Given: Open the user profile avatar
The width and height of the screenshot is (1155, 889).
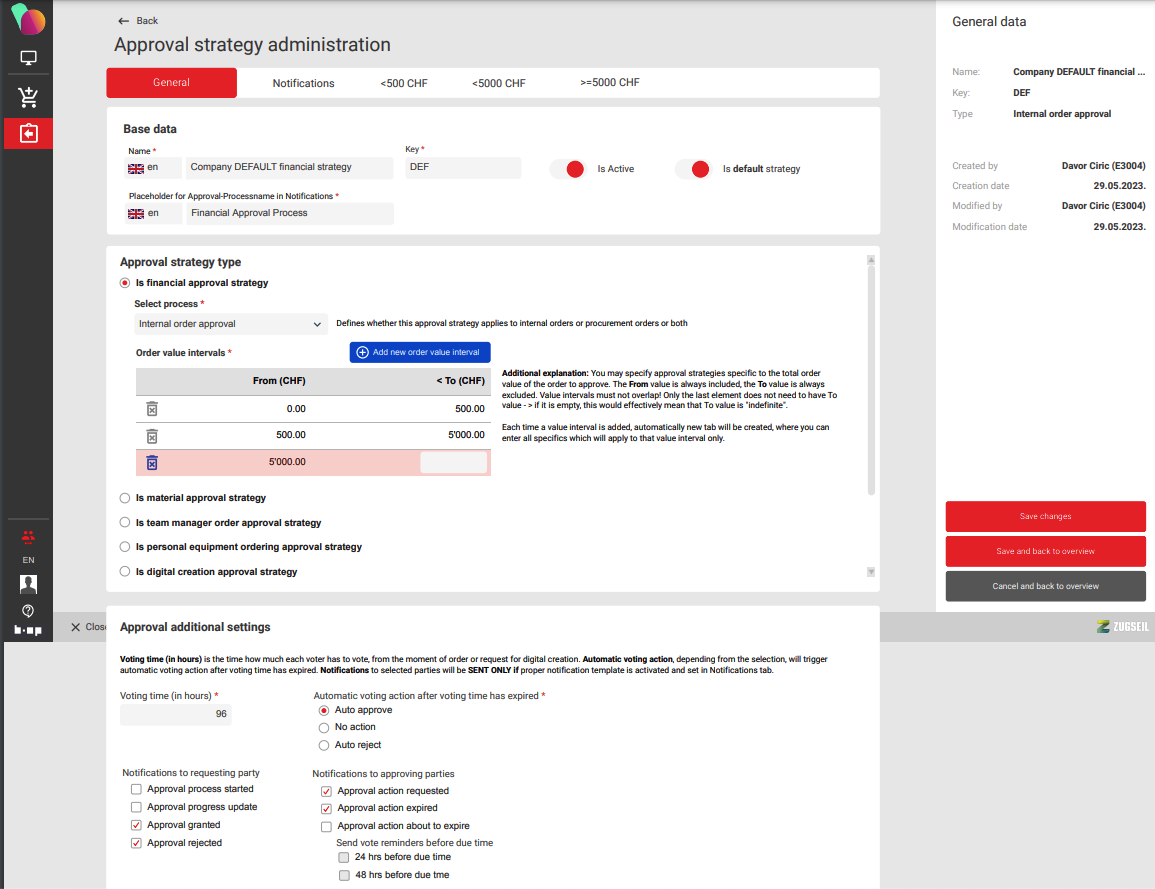Looking at the screenshot, I should click(x=28, y=584).
